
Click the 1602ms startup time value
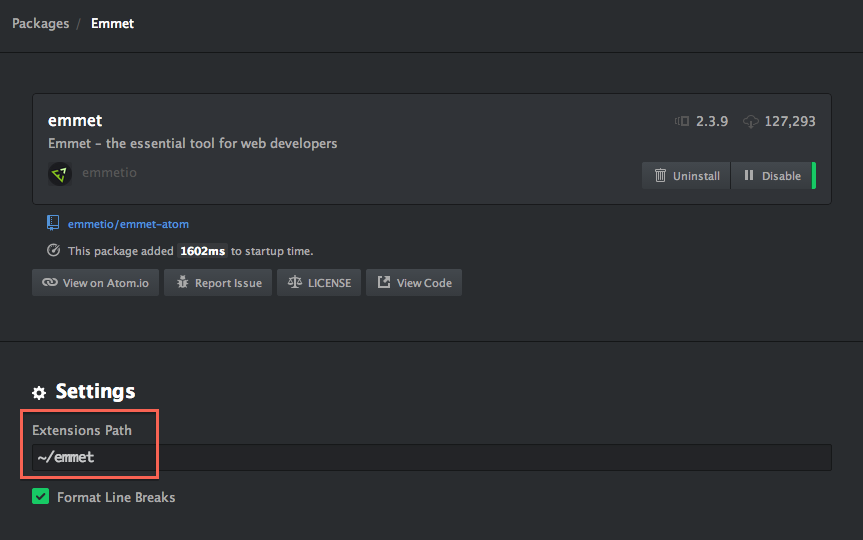click(203, 251)
